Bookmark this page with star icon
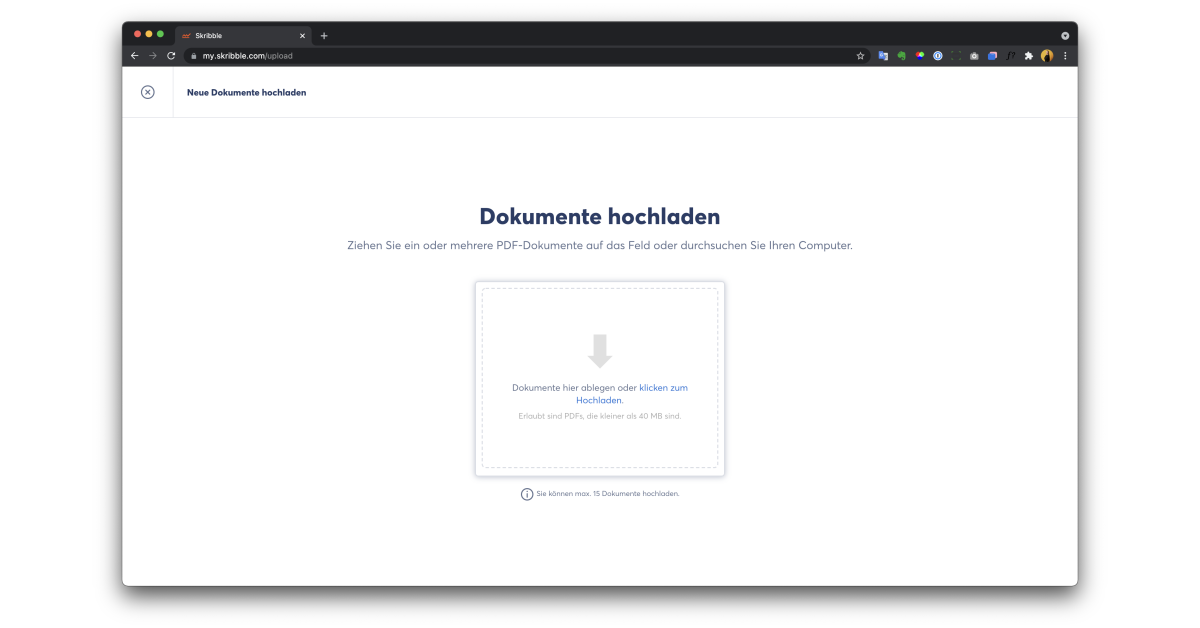Image resolution: width=1200 pixels, height=628 pixels. (860, 56)
